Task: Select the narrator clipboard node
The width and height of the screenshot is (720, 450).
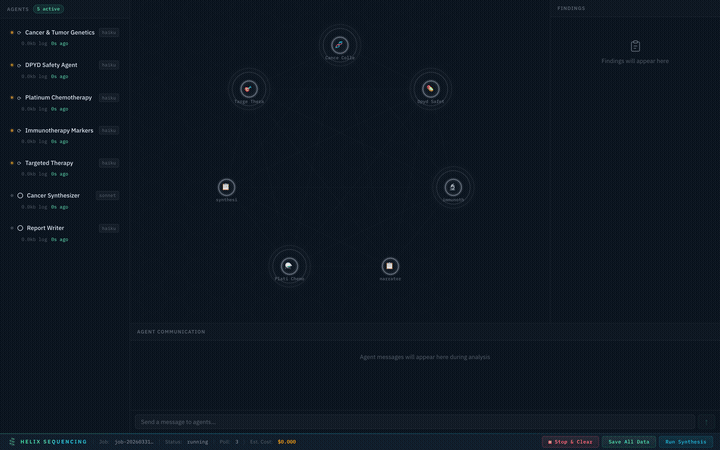Action: pyautogui.click(x=390, y=266)
